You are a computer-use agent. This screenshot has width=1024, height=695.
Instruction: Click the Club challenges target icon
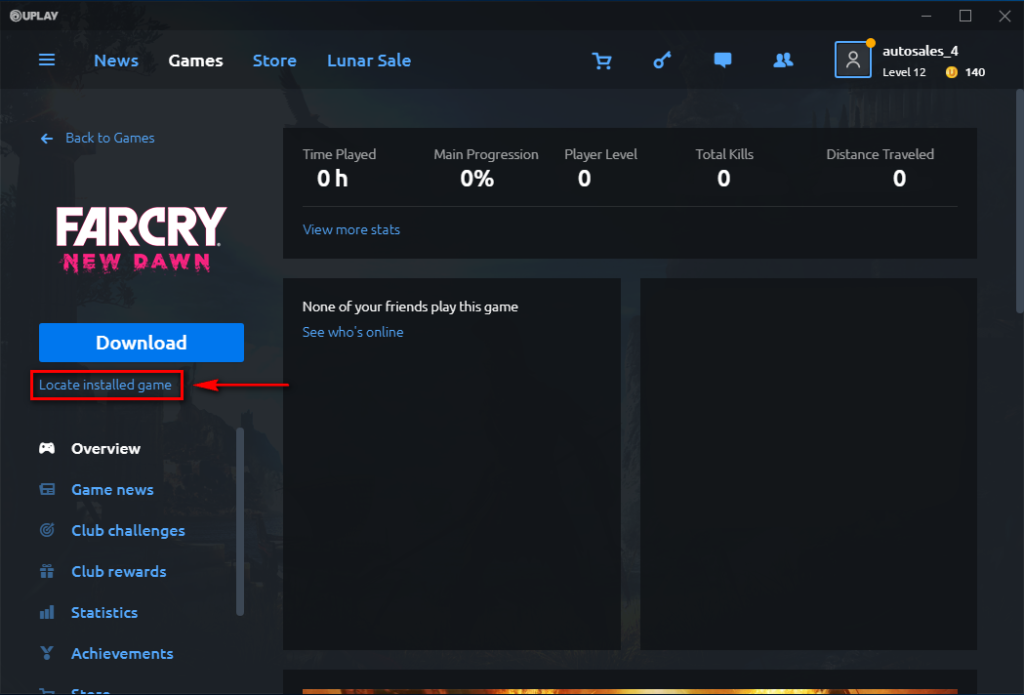[47, 530]
